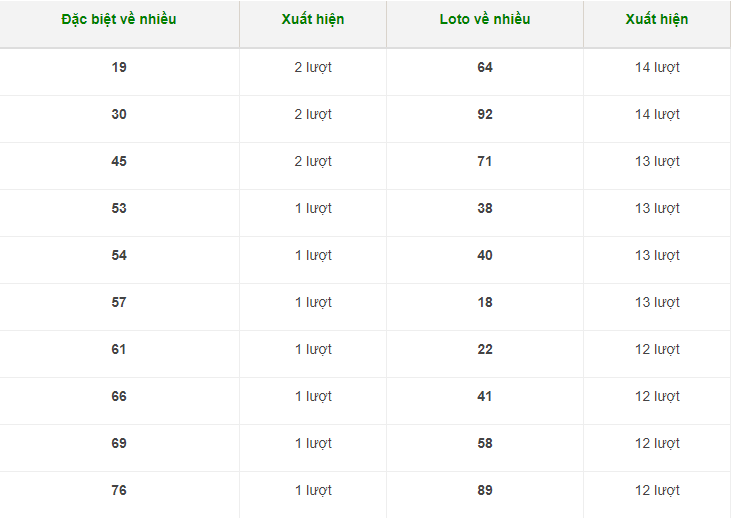The width and height of the screenshot is (731, 518).
Task: Select special number 19 cell
Action: tap(119, 67)
